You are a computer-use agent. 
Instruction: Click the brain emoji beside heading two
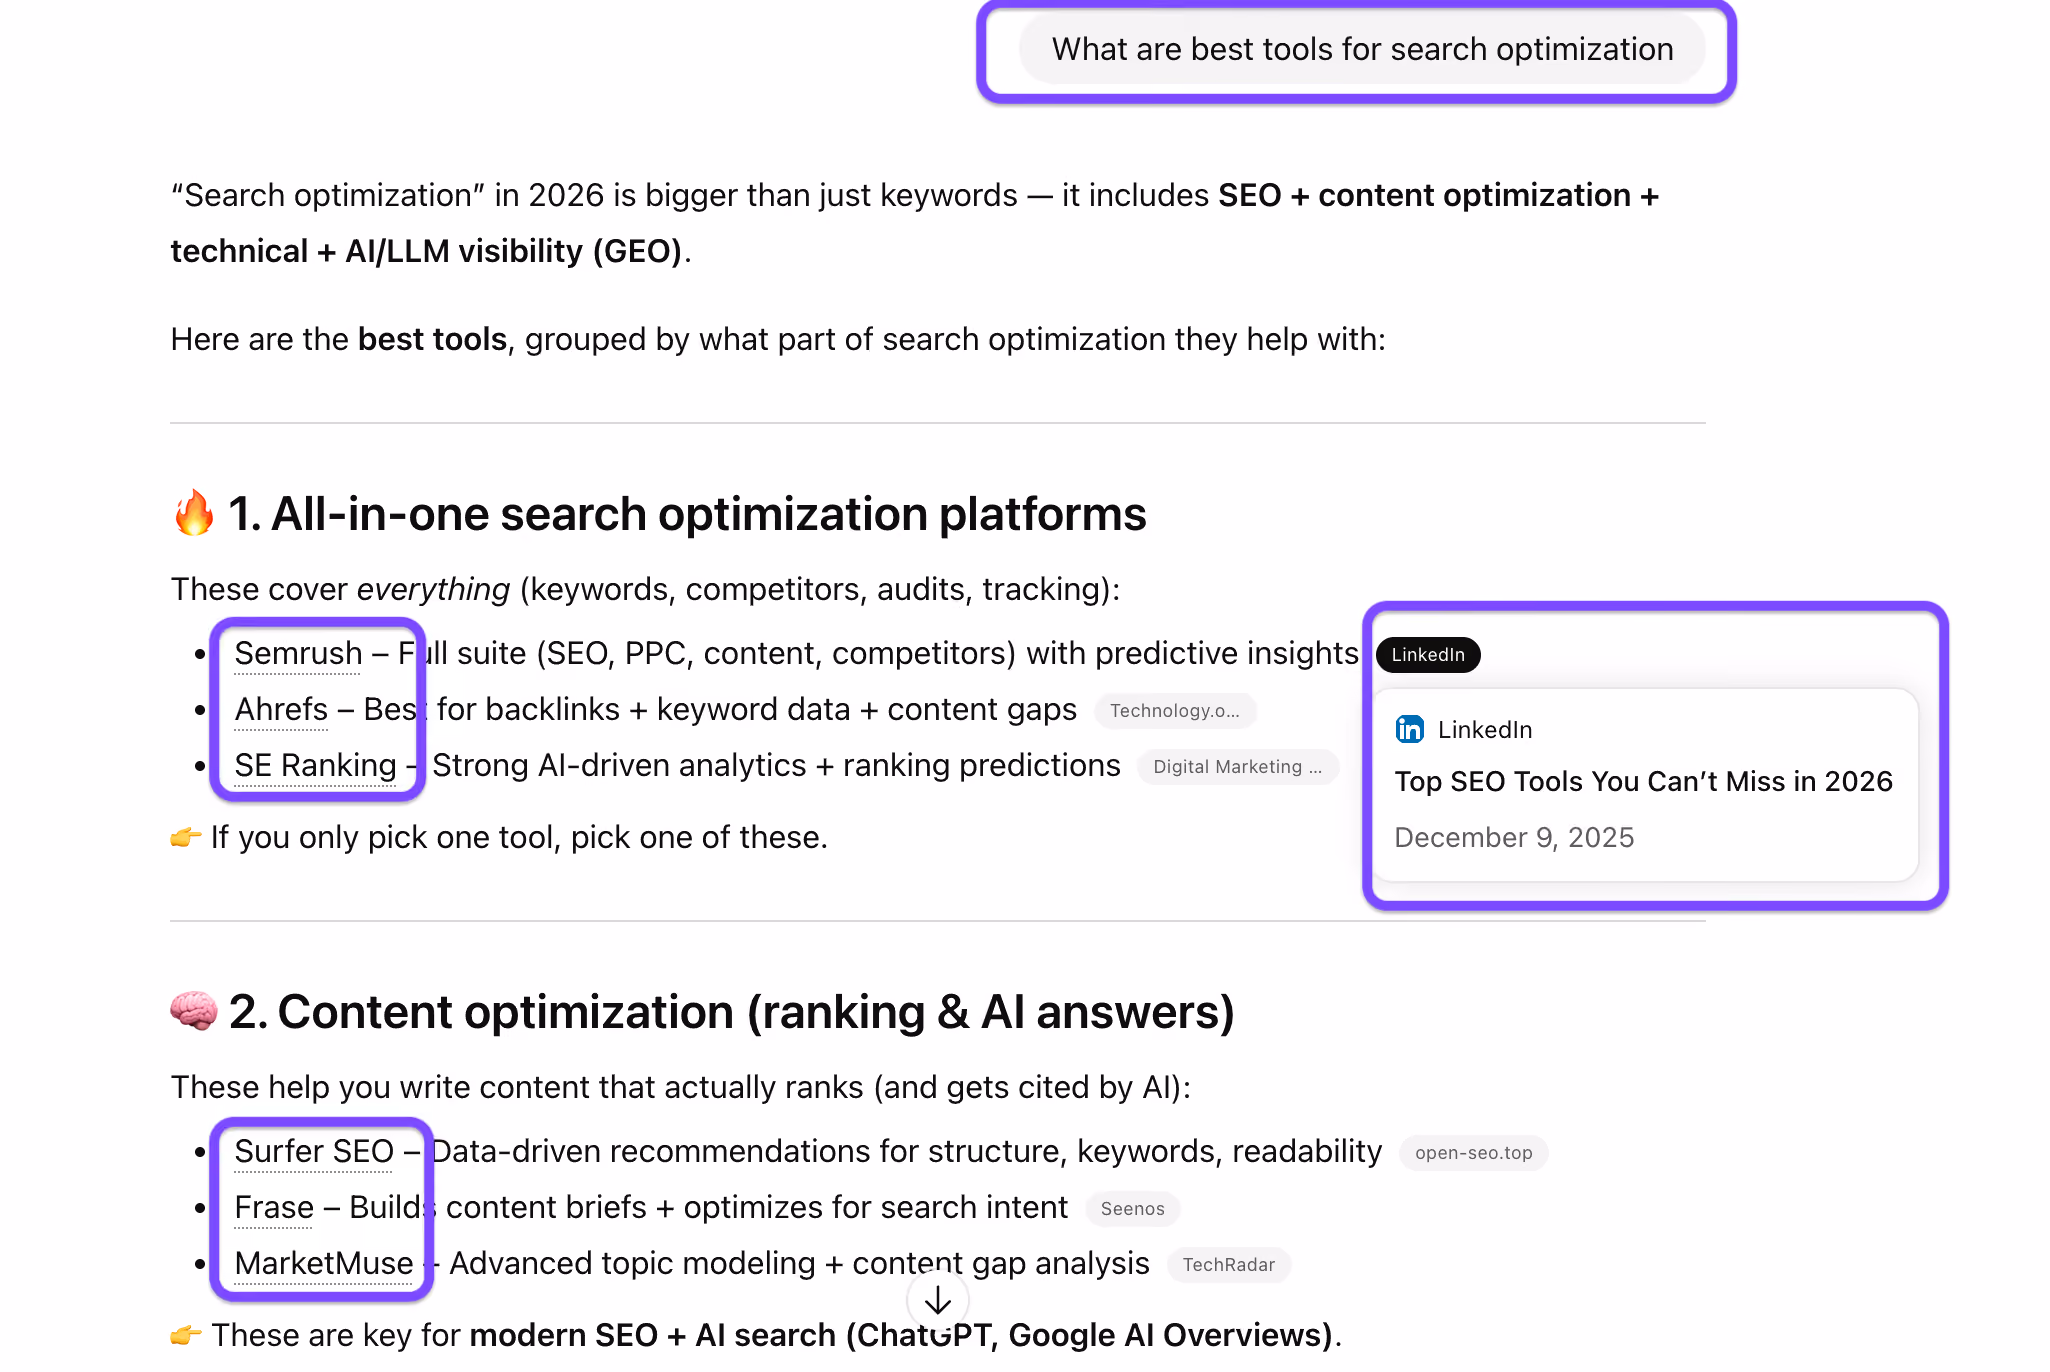point(194,1011)
